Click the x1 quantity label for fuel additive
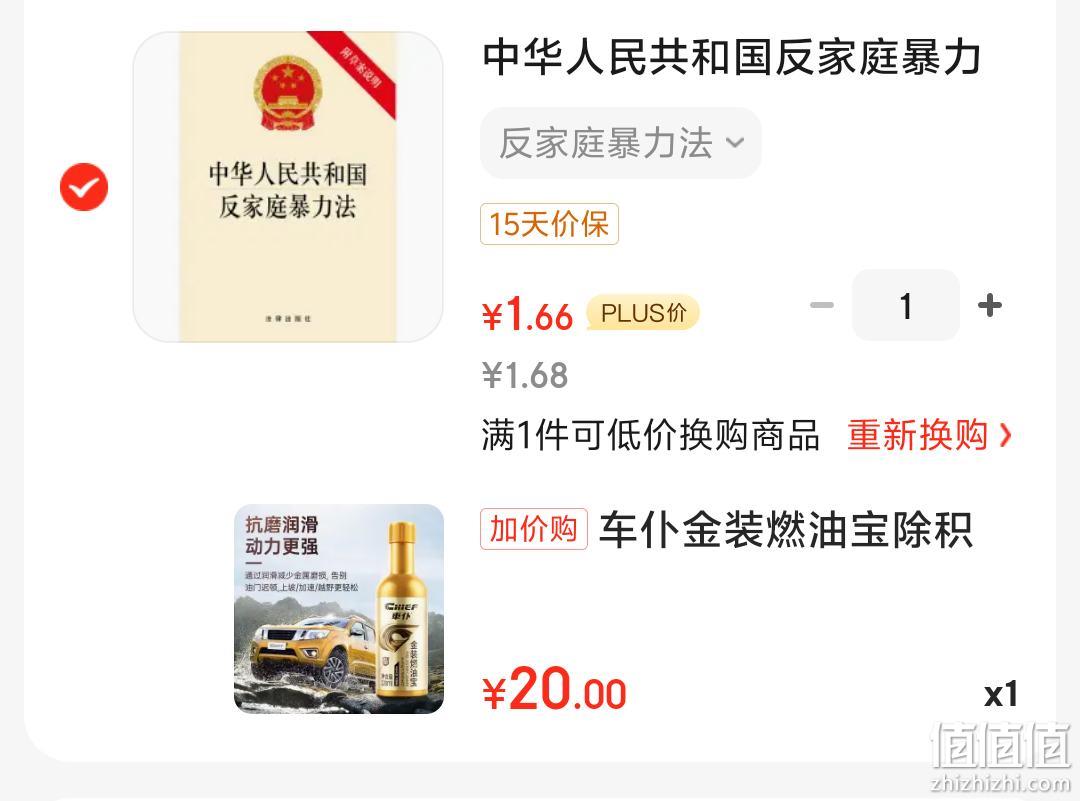This screenshot has height=801, width=1080. point(1001,694)
